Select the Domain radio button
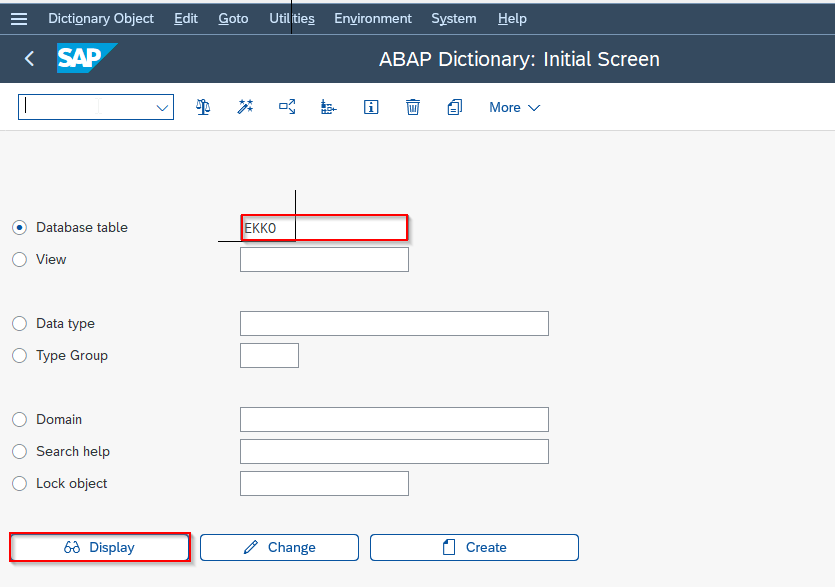Screen dimensions: 835x587 pos(18,419)
